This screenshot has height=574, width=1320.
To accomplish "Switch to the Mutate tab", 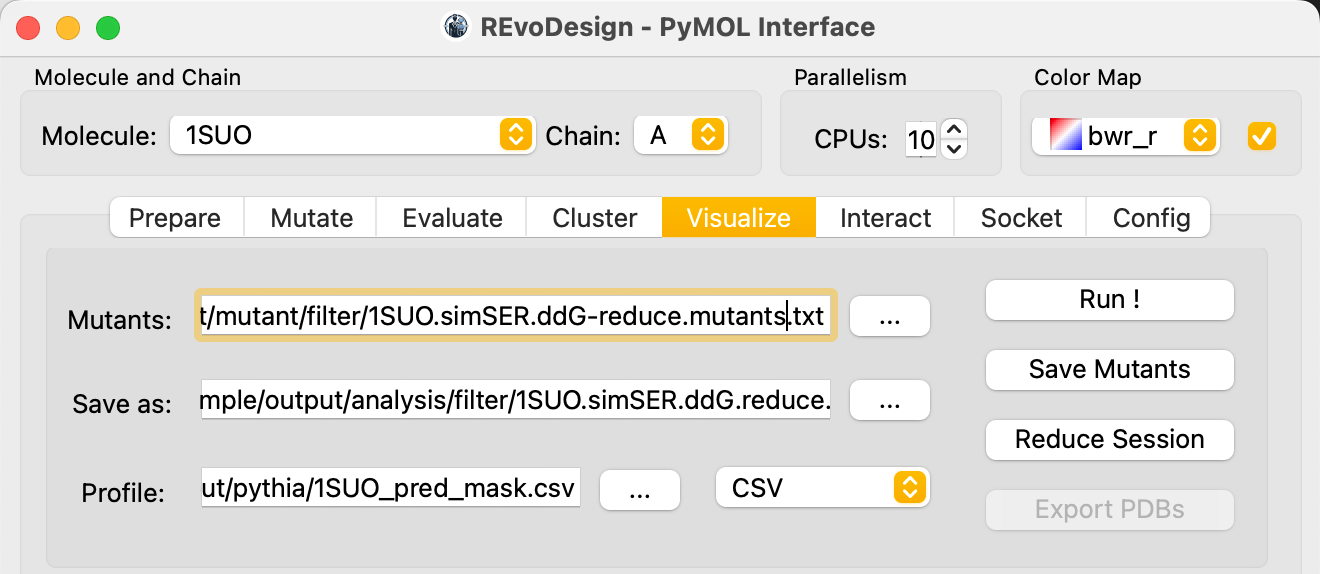I will [311, 218].
